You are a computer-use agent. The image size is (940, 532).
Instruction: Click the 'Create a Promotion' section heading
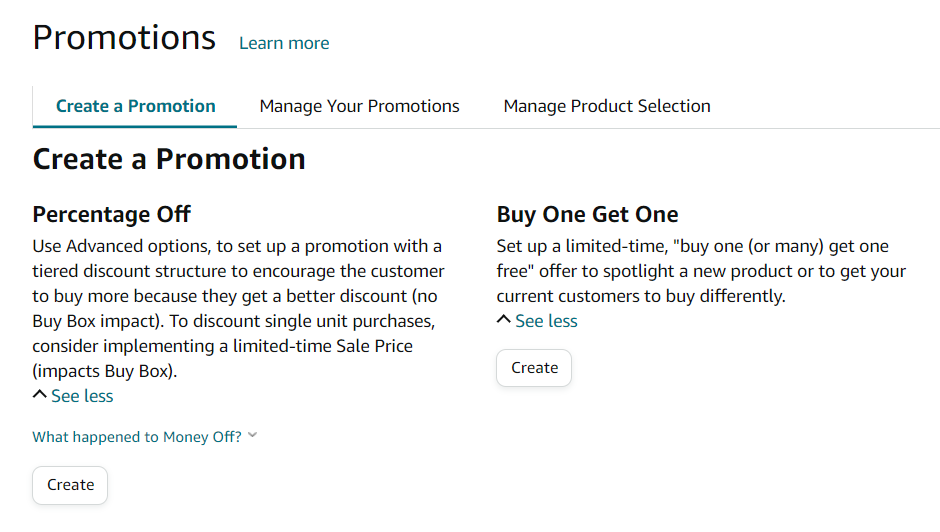pyautogui.click(x=169, y=159)
